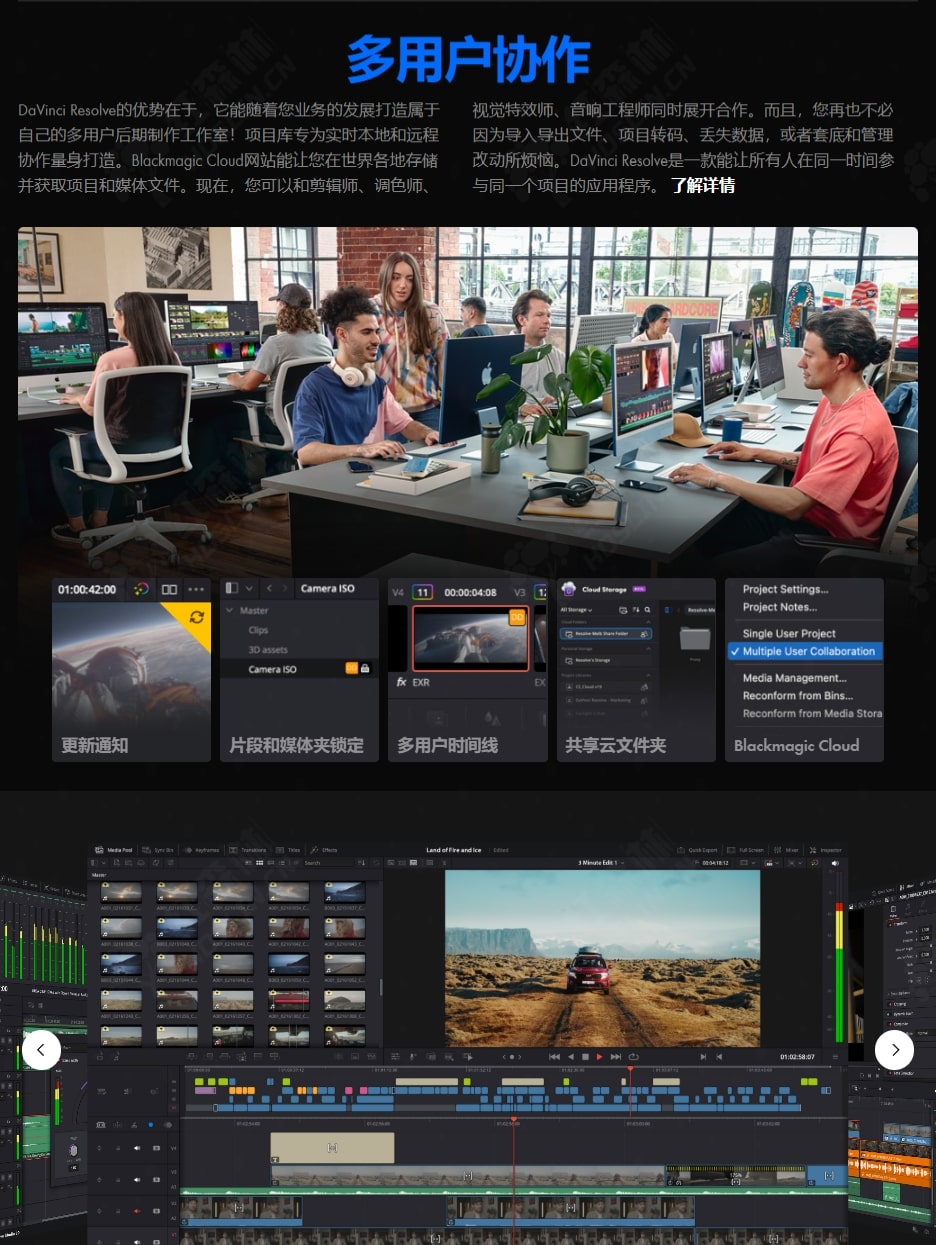This screenshot has height=1245, width=936.
Task: Click the viewer timecode 01:02:58:07
Action: 797,1056
